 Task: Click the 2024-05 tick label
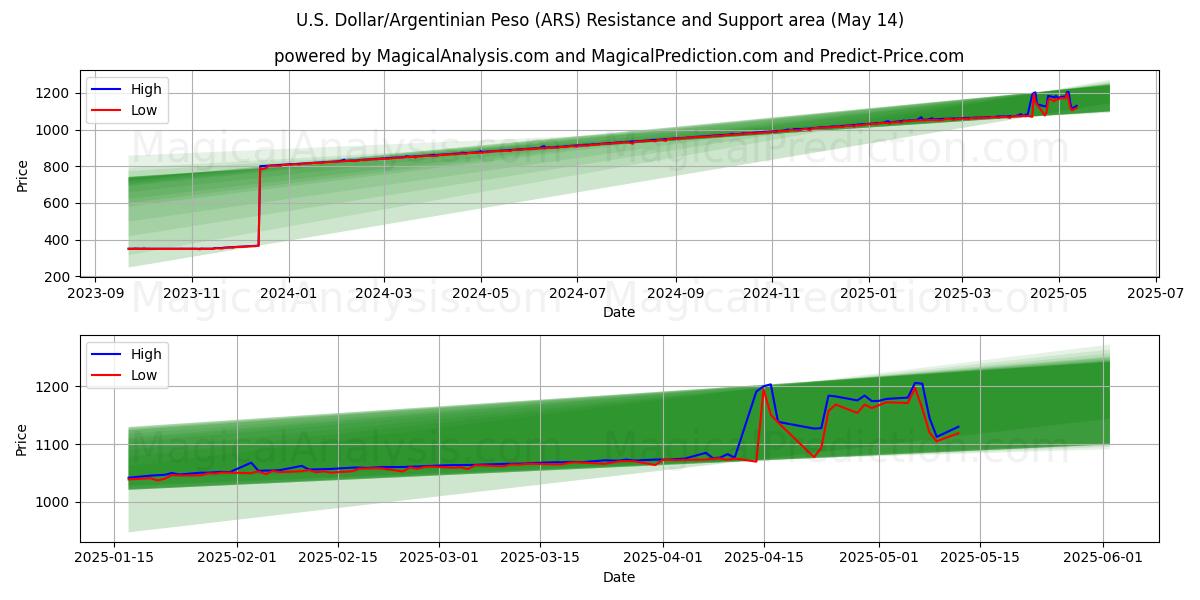(481, 294)
